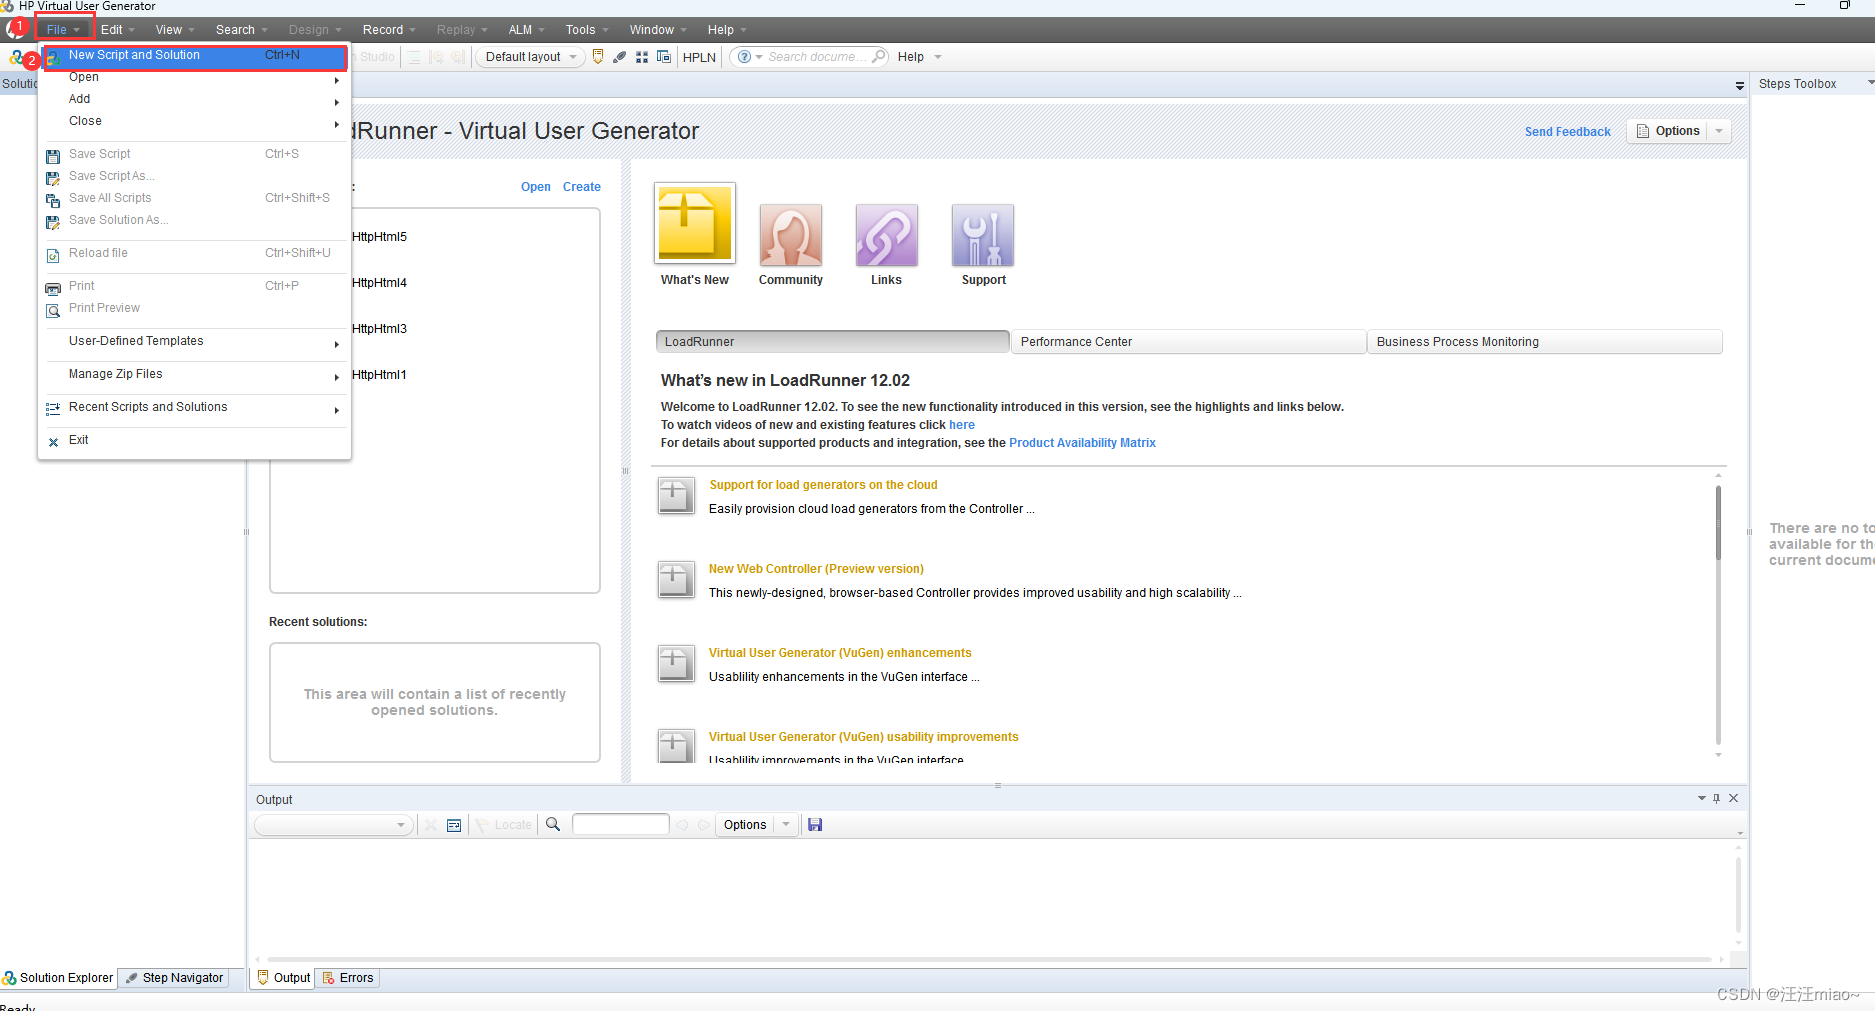Click the Print Preview icon in File menu
1875x1011 pixels.
53,310
